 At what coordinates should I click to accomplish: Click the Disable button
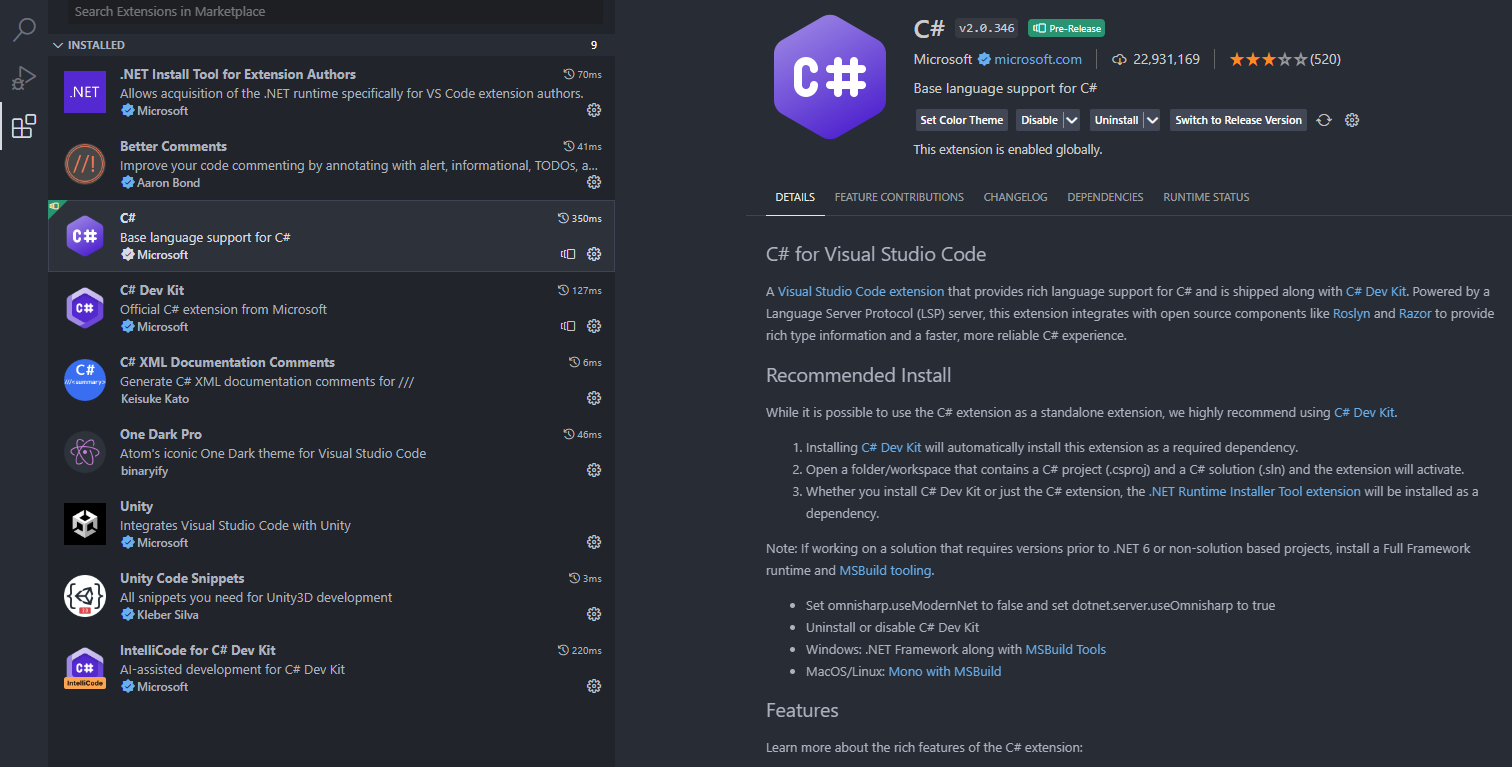click(x=1039, y=120)
